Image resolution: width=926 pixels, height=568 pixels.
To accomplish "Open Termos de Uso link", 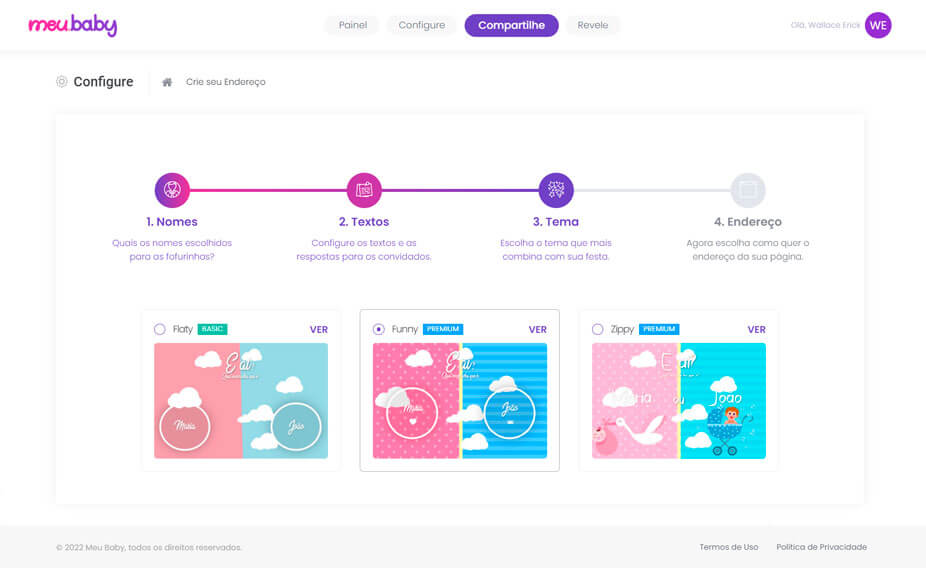I will pyautogui.click(x=728, y=547).
